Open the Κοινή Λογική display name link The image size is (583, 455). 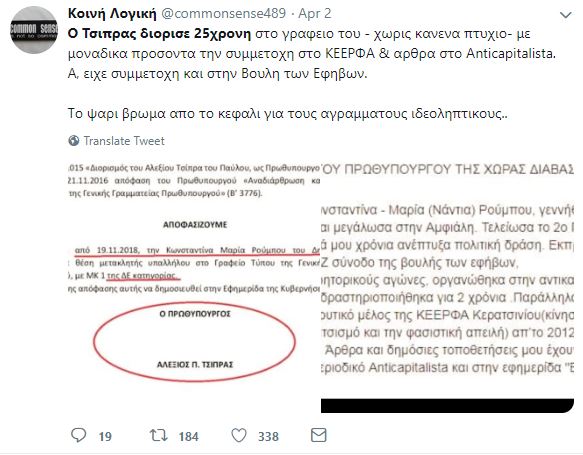coord(112,13)
